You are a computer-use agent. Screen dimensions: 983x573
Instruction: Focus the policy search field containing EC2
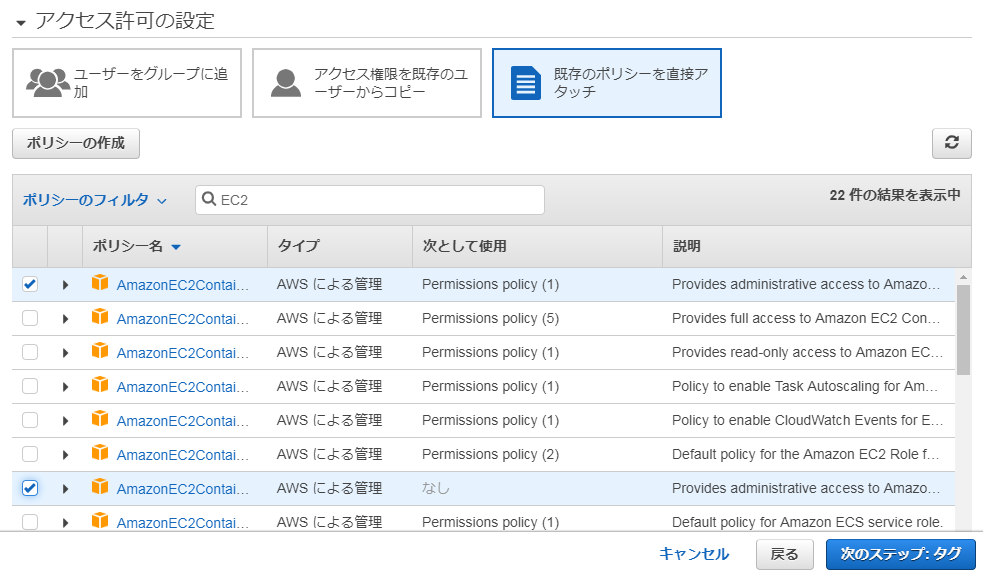pos(370,200)
